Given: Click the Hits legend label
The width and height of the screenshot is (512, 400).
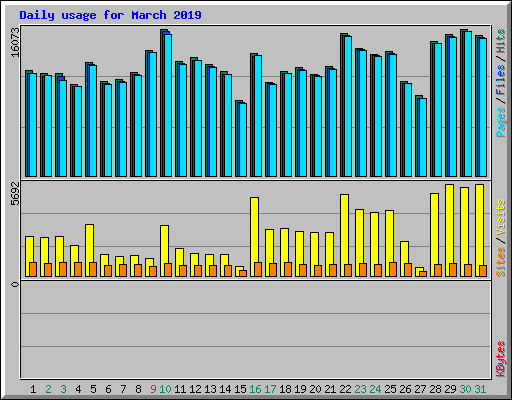Looking at the screenshot, I should tap(501, 41).
